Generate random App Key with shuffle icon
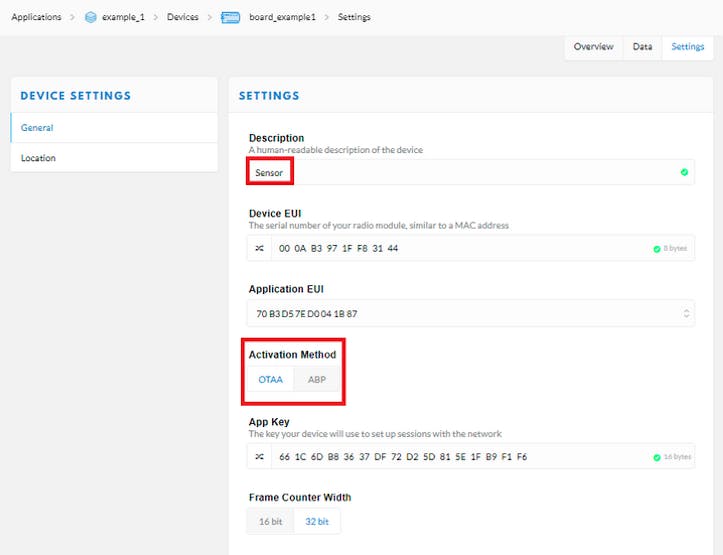This screenshot has height=555, width=723. coord(260,457)
